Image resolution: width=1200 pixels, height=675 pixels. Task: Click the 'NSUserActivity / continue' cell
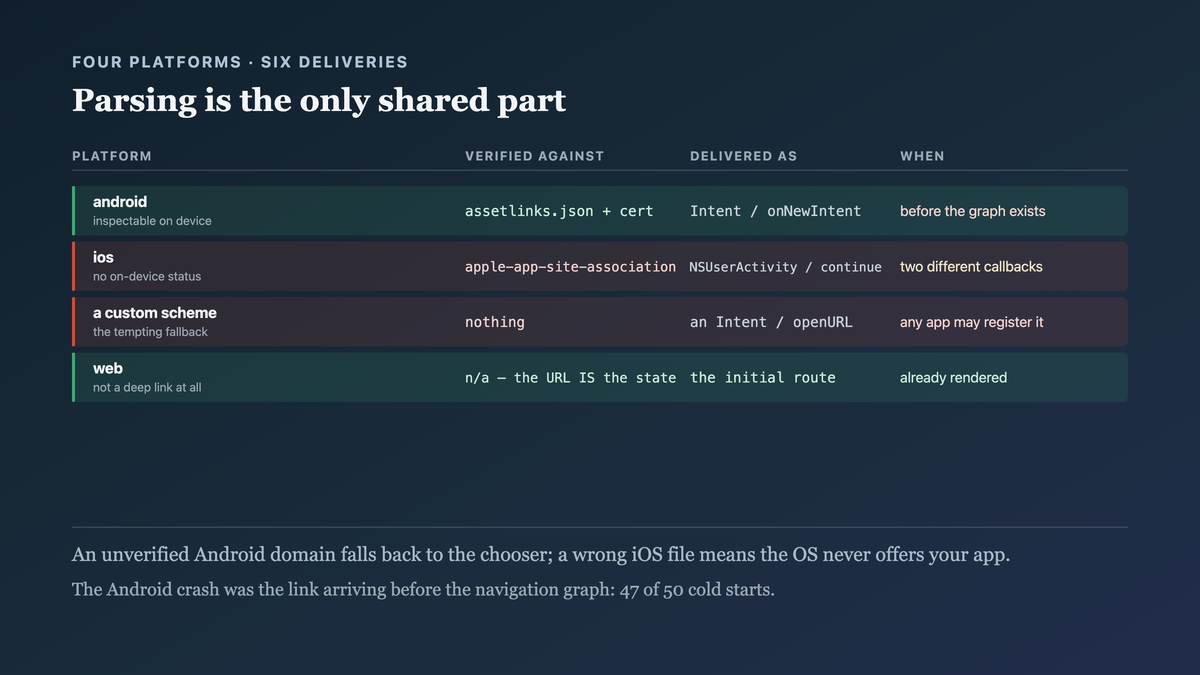(786, 267)
